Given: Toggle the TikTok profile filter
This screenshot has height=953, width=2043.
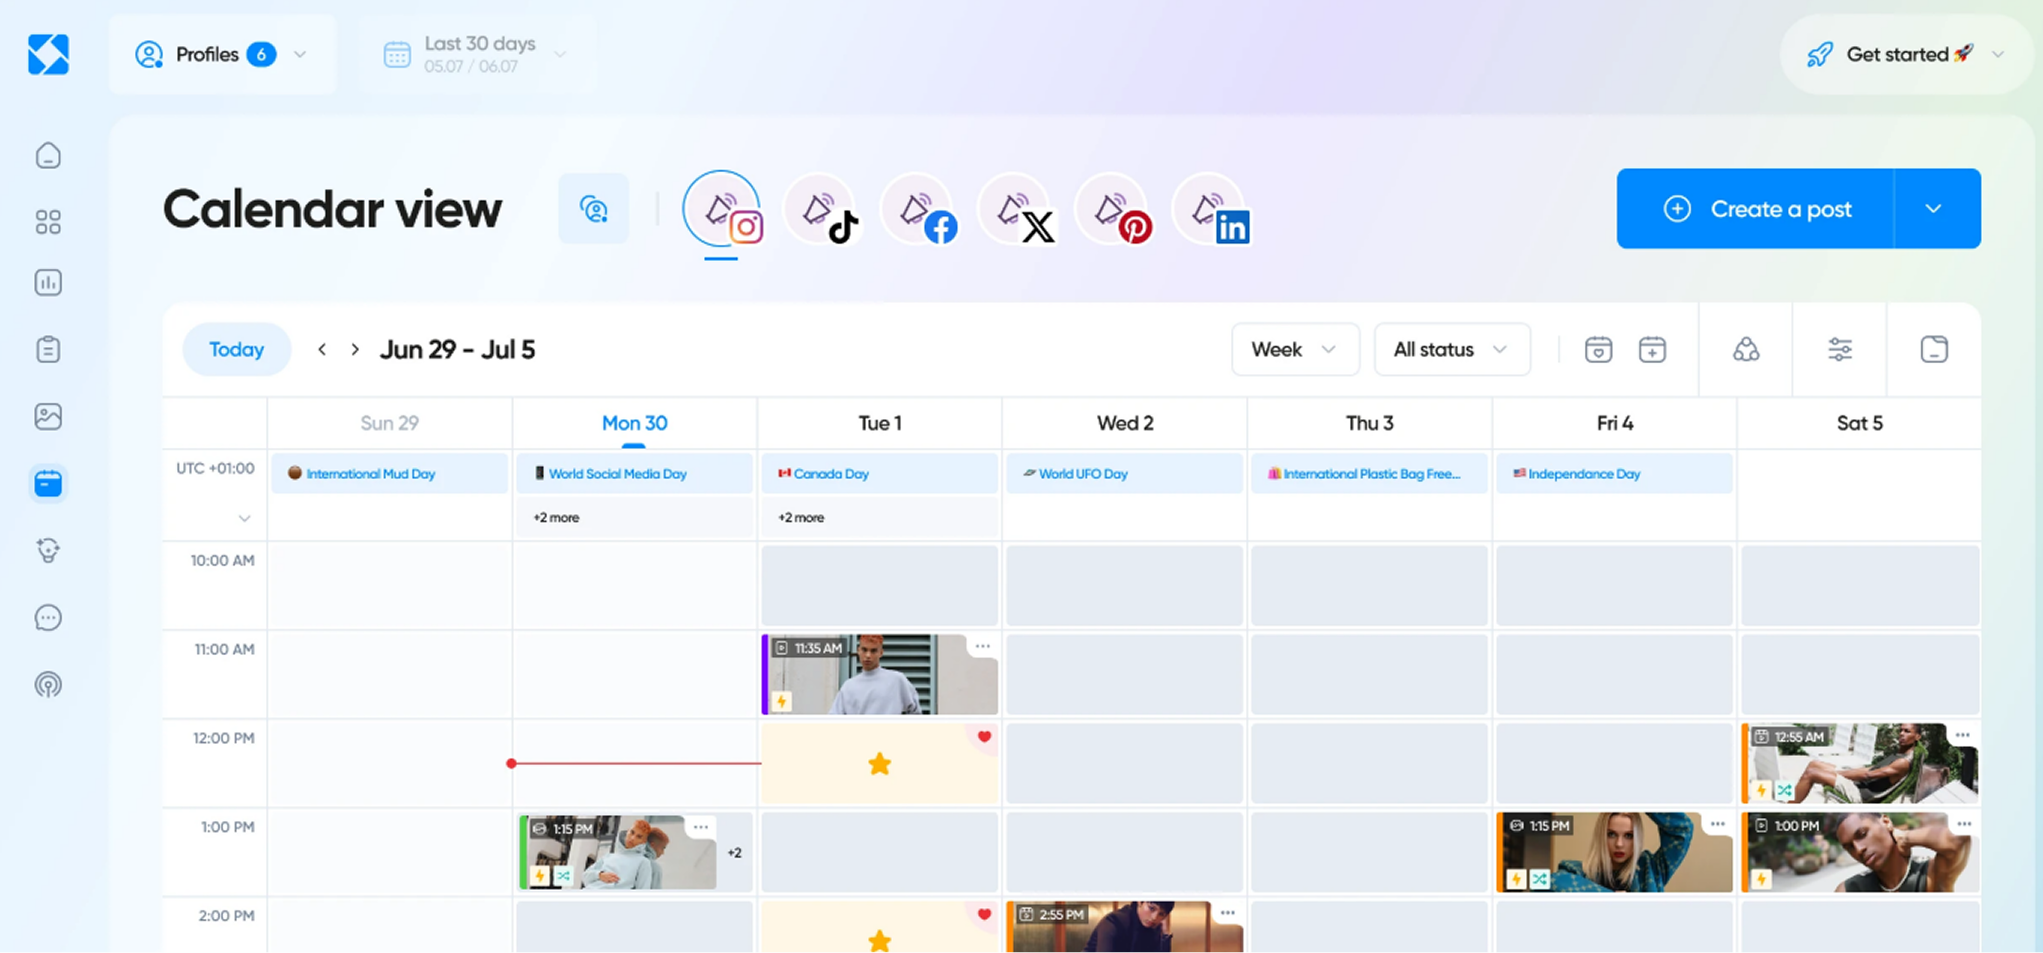Looking at the screenshot, I should pos(821,211).
